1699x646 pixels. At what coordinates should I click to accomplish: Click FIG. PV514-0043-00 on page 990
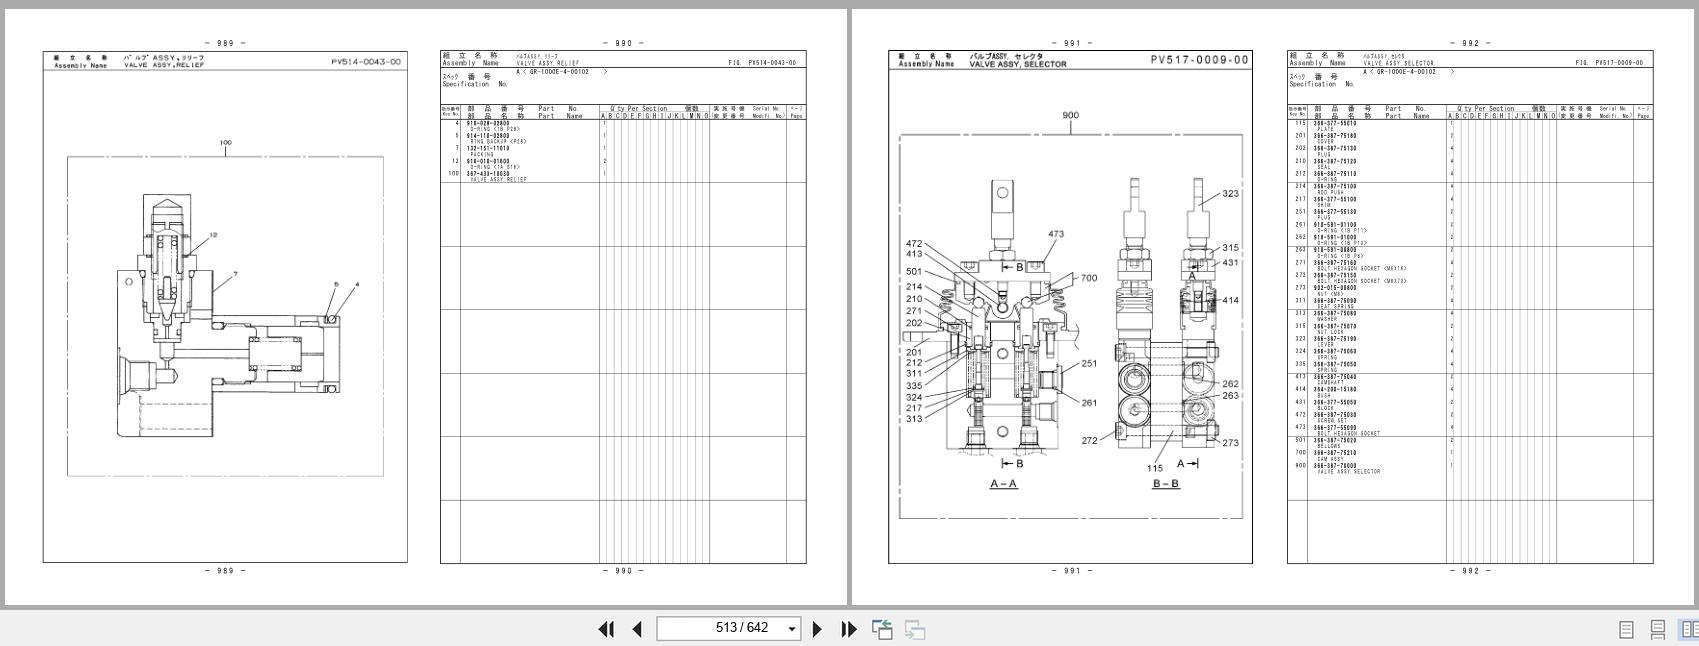click(762, 63)
